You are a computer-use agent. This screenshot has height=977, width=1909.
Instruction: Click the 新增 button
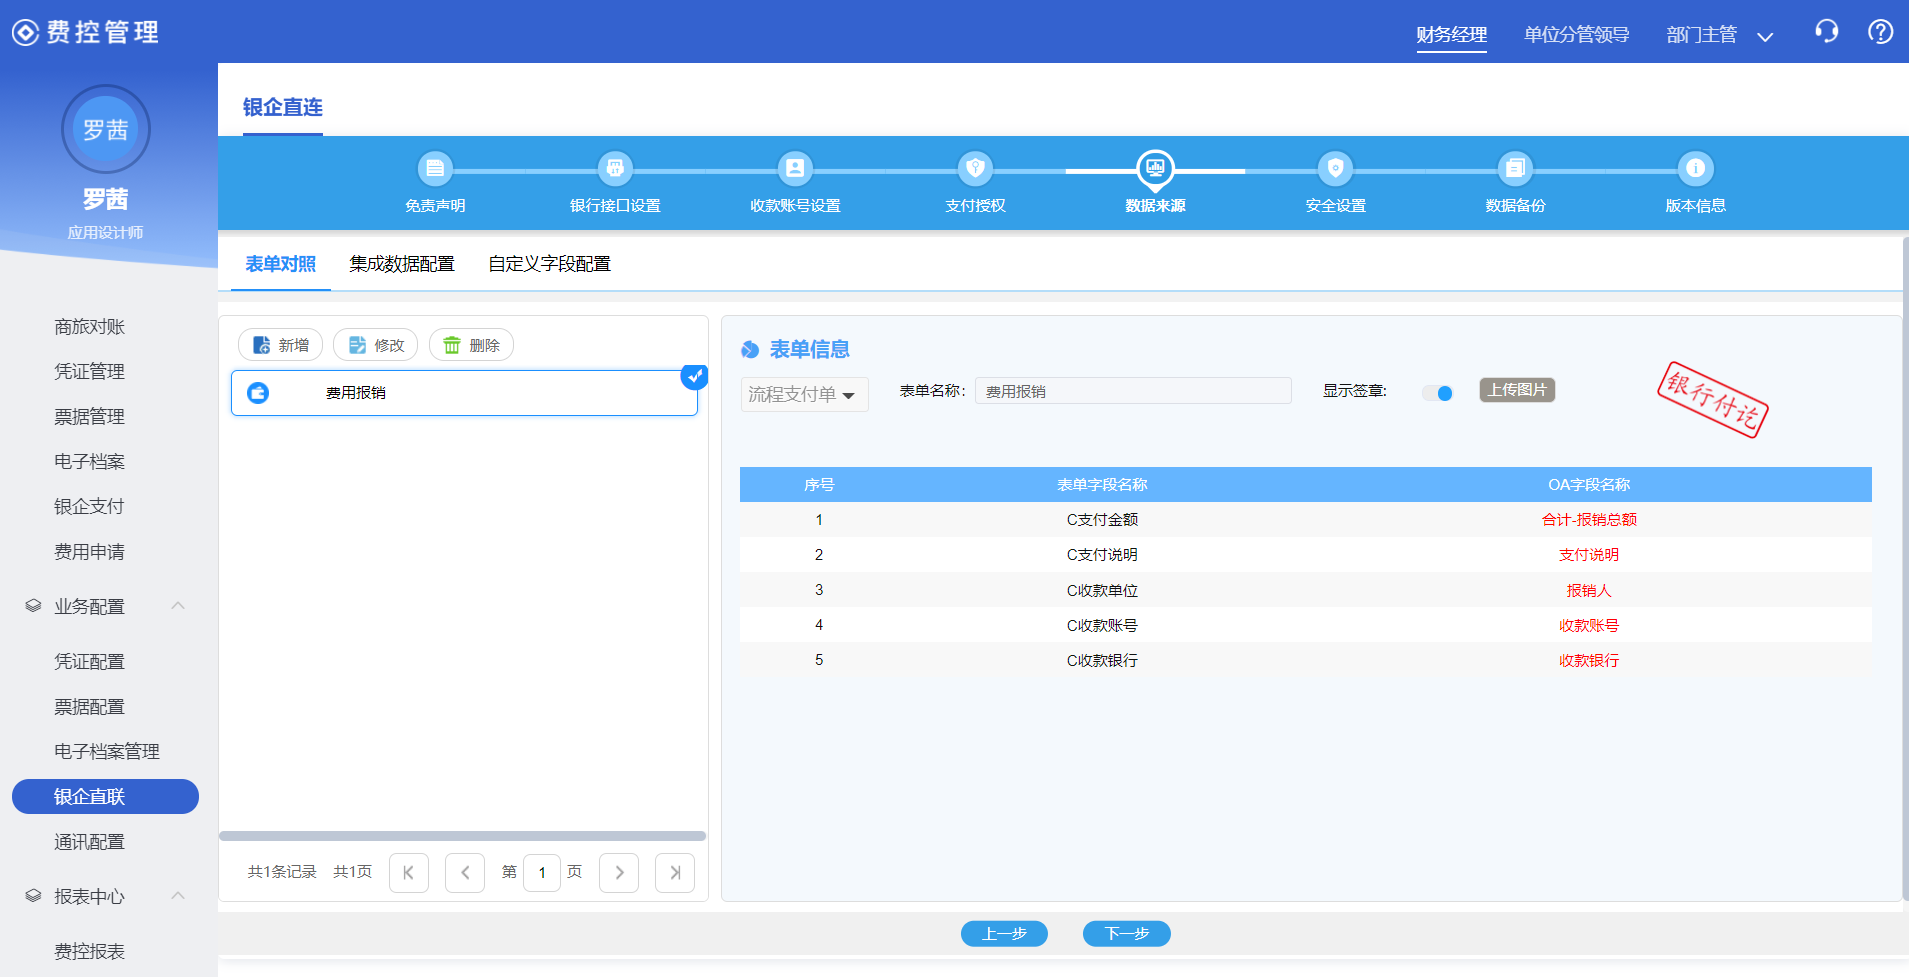[x=280, y=345]
